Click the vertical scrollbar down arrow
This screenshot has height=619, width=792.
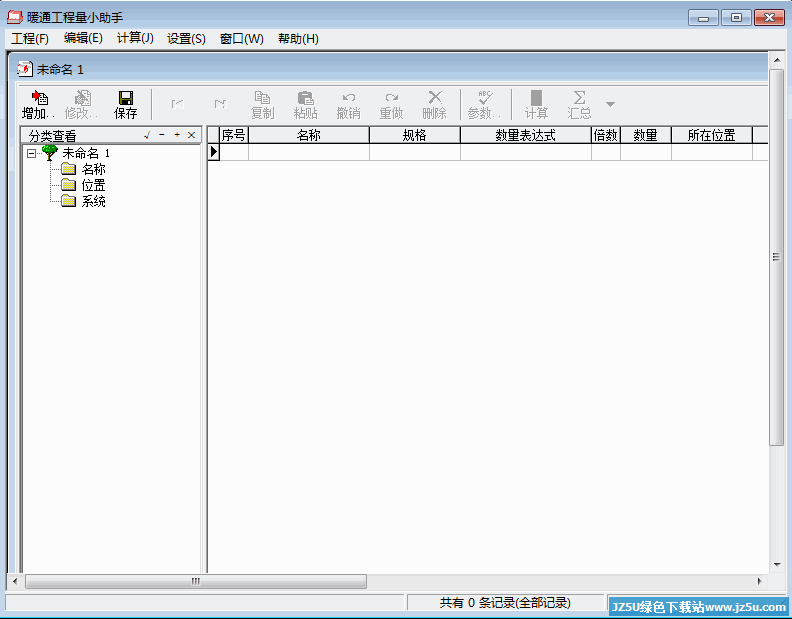click(776, 565)
